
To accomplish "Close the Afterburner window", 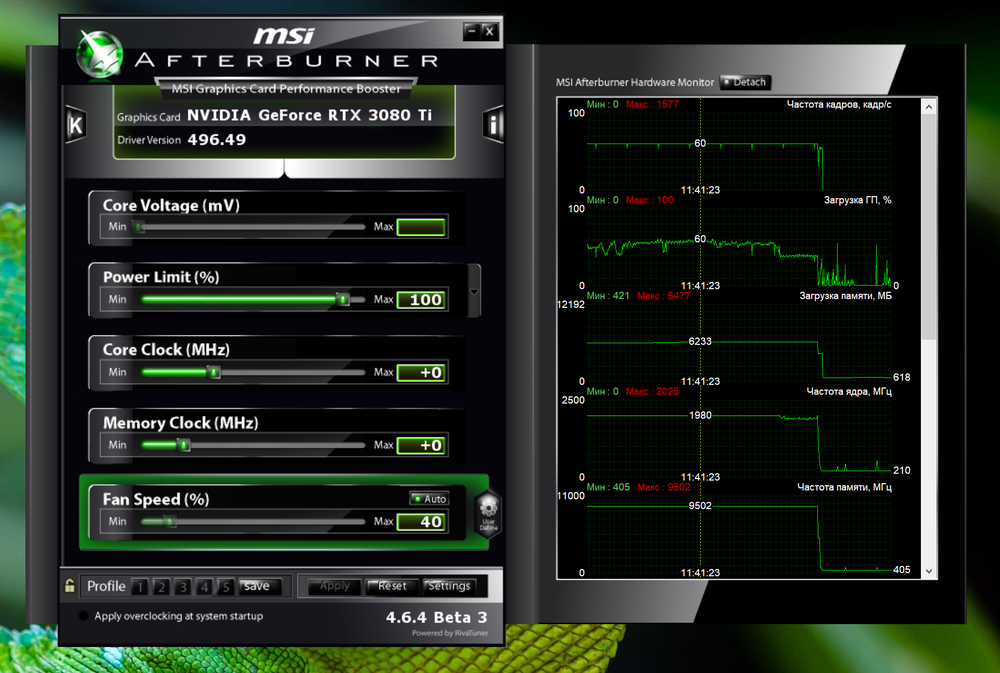I will 489,31.
